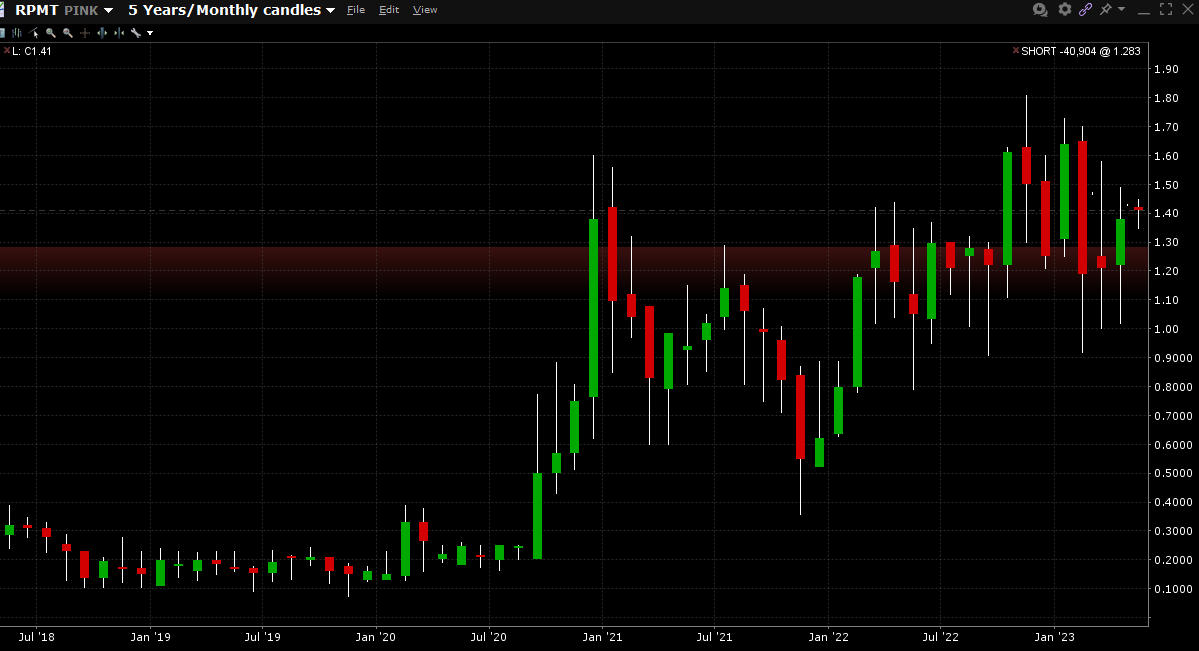Open the View menu
Image resolution: width=1199 pixels, height=651 pixels.
(424, 10)
